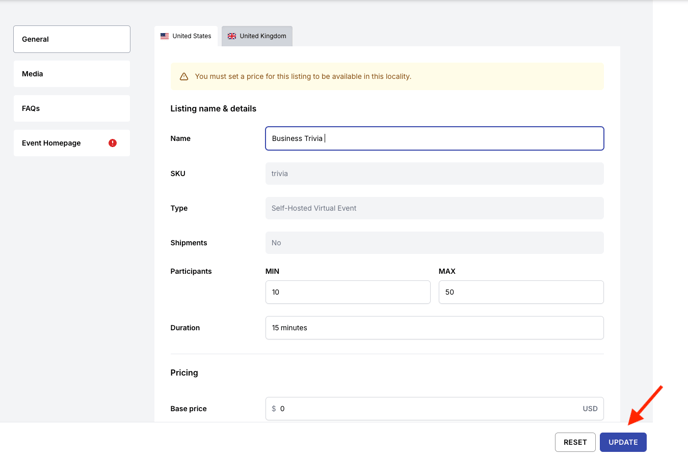Open the Event Homepage sidebar section
Image resolution: width=688 pixels, height=458 pixels.
[x=72, y=143]
